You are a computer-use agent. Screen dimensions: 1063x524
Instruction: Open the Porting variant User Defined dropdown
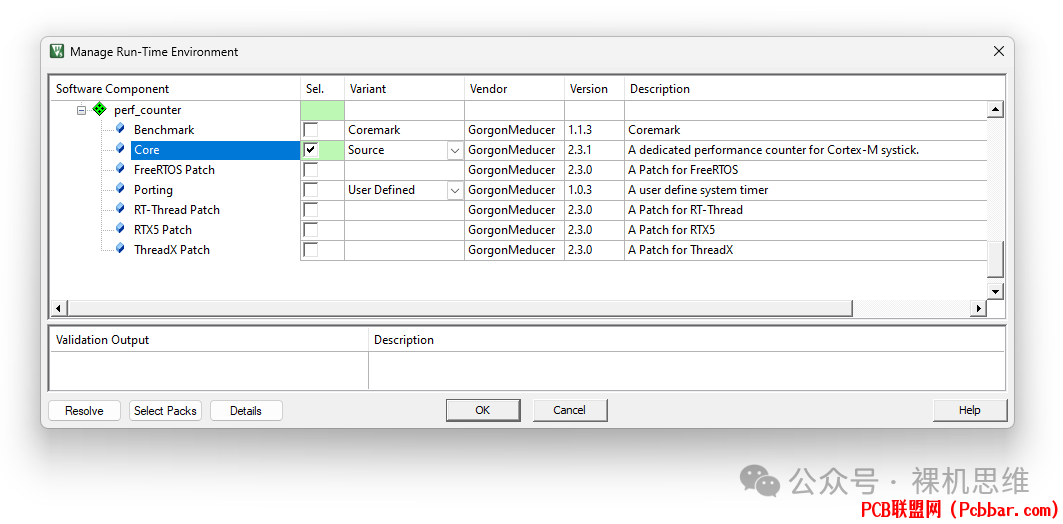[455, 190]
